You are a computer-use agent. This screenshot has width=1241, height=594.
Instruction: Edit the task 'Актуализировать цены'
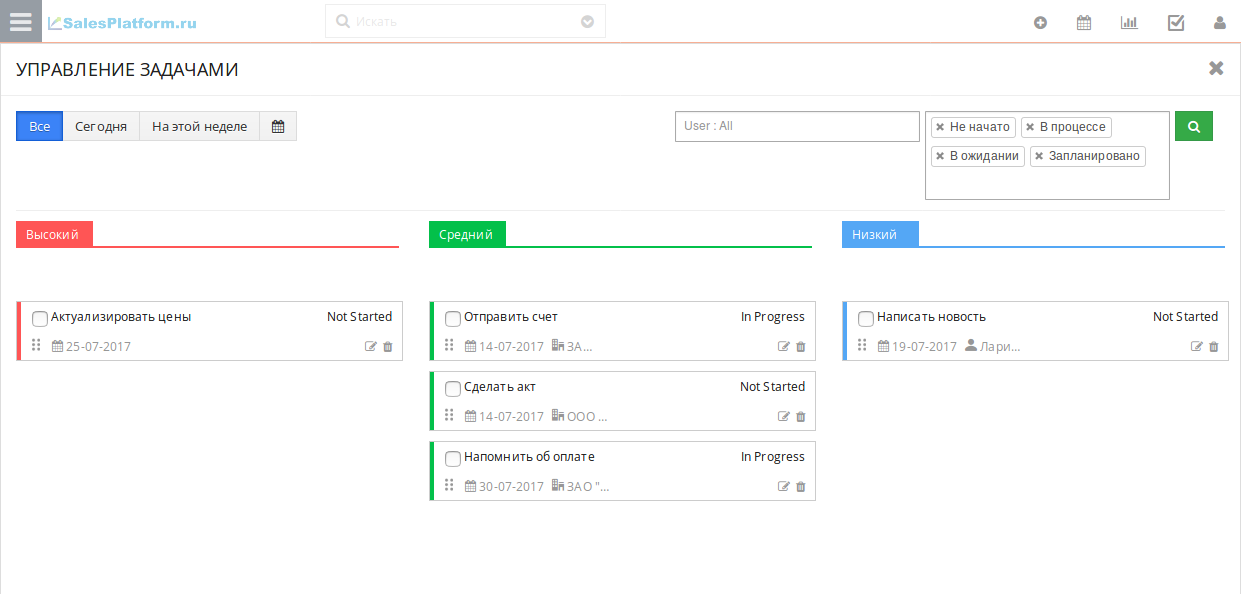coord(371,345)
